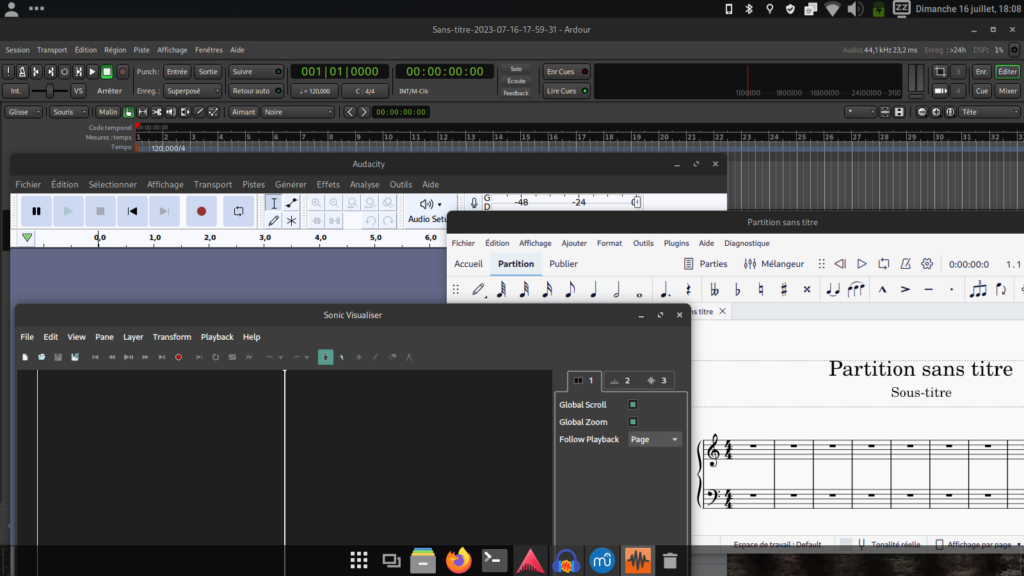Toggle the Global Zoom checkbox
The width and height of the screenshot is (1024, 576).
click(x=632, y=422)
